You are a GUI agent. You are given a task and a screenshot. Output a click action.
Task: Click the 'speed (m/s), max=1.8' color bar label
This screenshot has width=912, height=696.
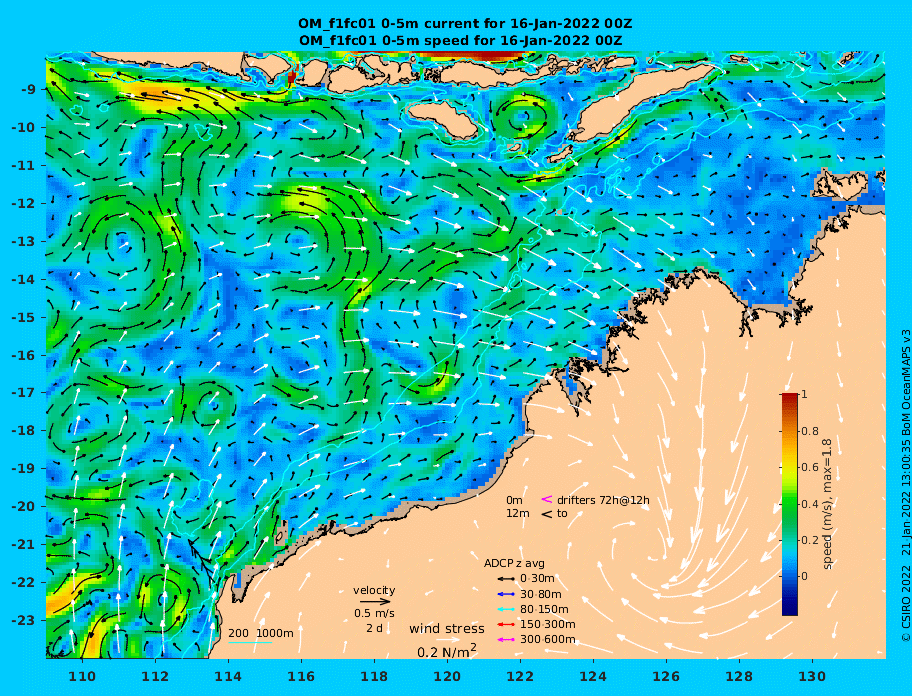[x=828, y=504]
